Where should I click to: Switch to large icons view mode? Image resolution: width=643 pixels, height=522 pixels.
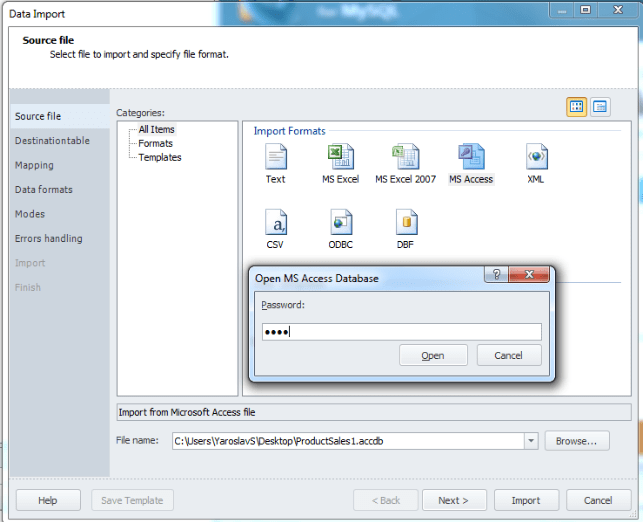(x=576, y=107)
